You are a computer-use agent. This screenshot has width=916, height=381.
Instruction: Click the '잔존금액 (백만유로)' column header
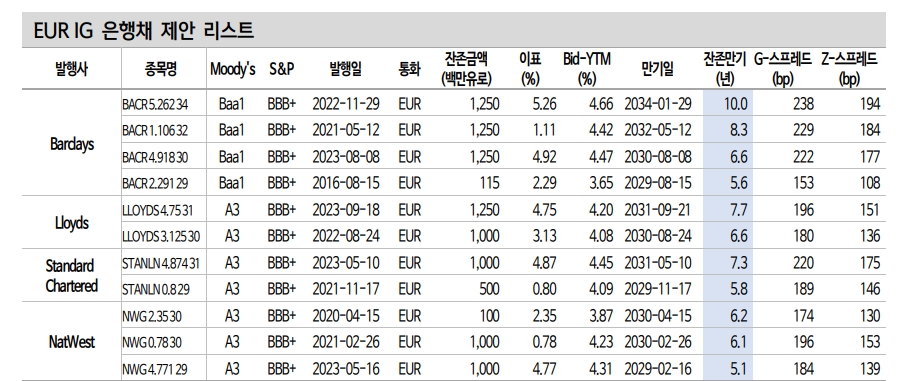466,68
